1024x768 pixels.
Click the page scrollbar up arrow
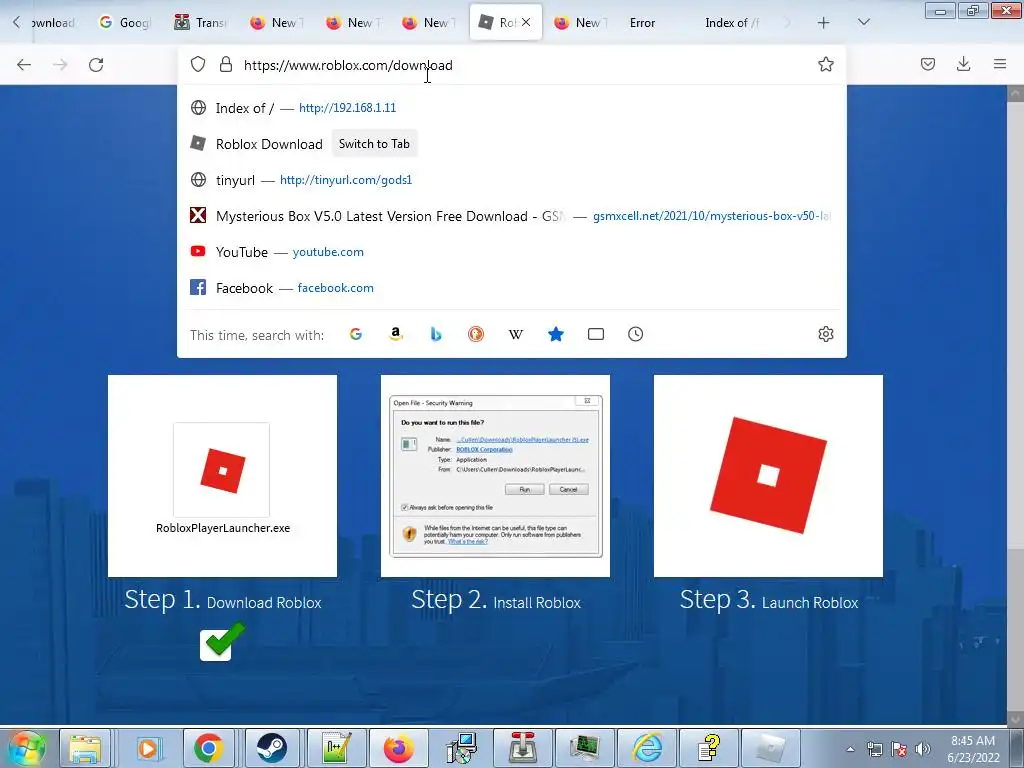coord(1015,93)
